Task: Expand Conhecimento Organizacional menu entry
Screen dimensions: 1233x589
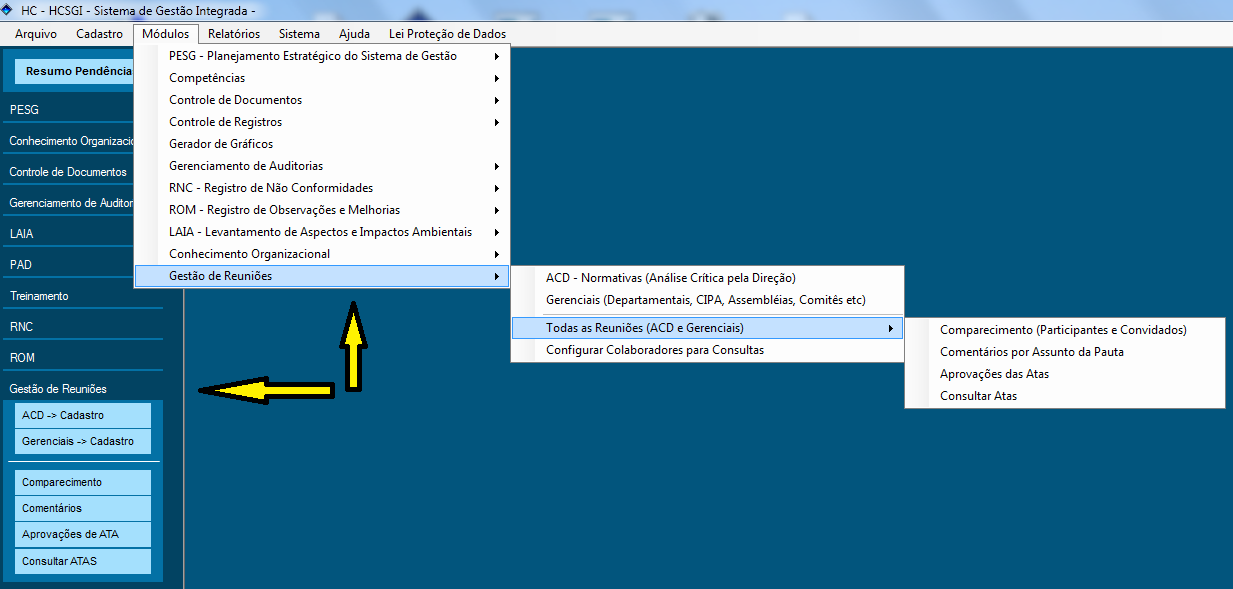Action: pos(322,254)
